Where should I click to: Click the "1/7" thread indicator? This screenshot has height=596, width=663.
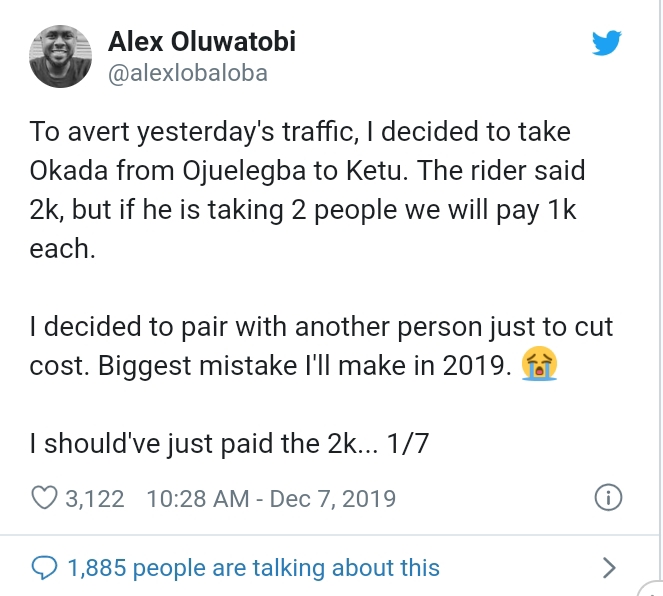tap(409, 444)
